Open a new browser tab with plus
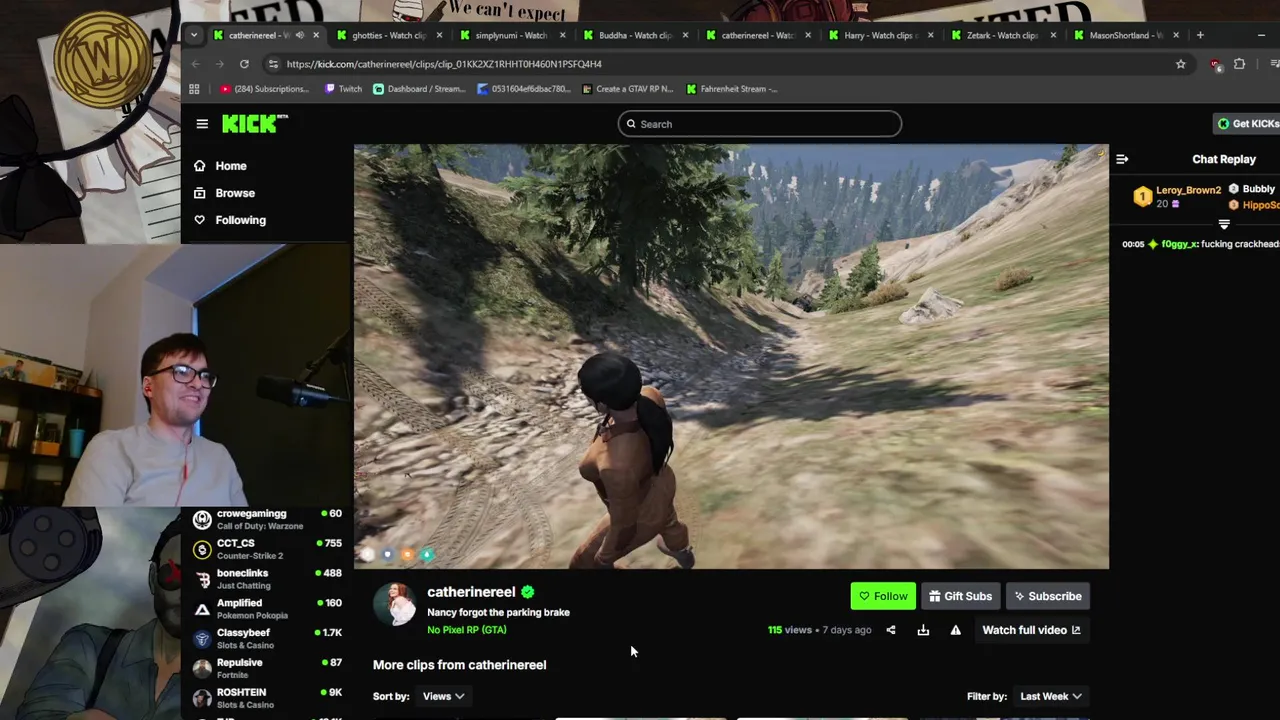 tap(1201, 35)
